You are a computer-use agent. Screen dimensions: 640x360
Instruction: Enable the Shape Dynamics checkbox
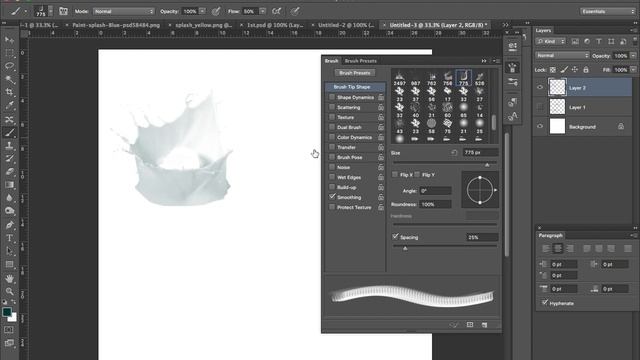pyautogui.click(x=332, y=97)
